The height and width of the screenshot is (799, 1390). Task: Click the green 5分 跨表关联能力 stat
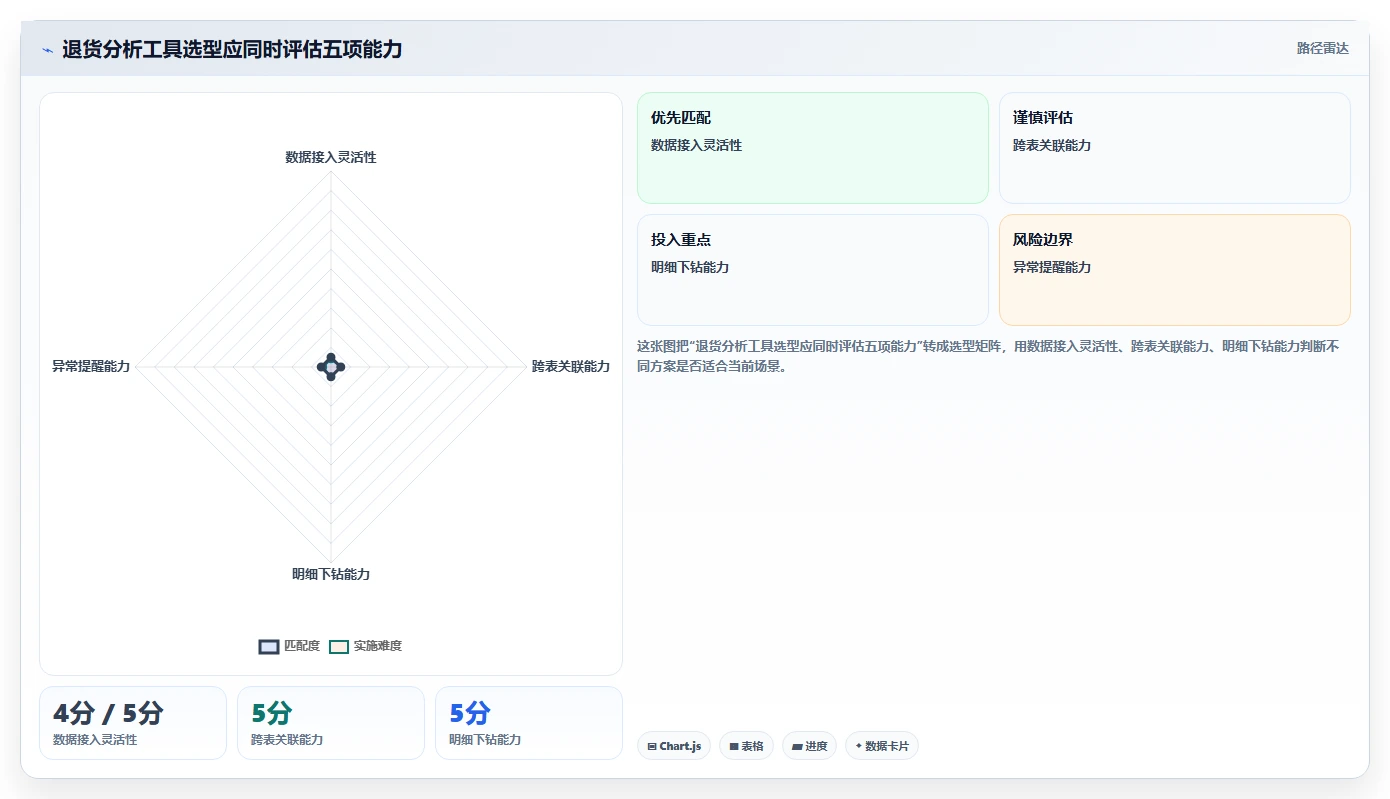coord(331,723)
